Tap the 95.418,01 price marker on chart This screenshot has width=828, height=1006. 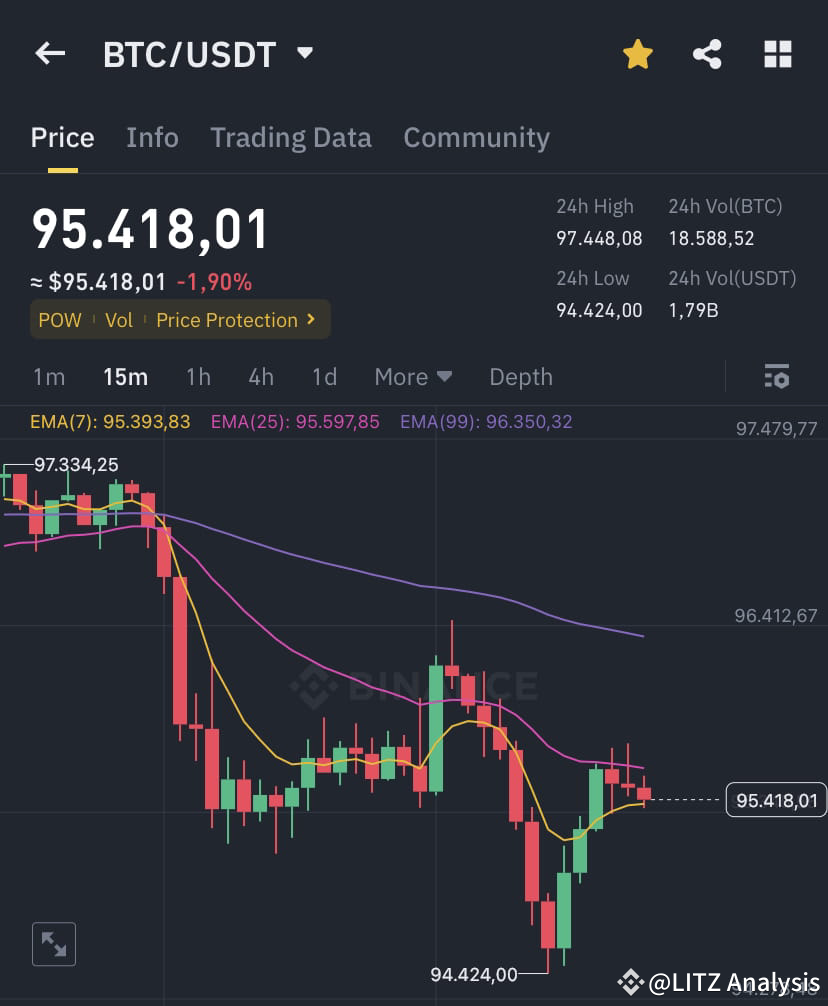(775, 800)
